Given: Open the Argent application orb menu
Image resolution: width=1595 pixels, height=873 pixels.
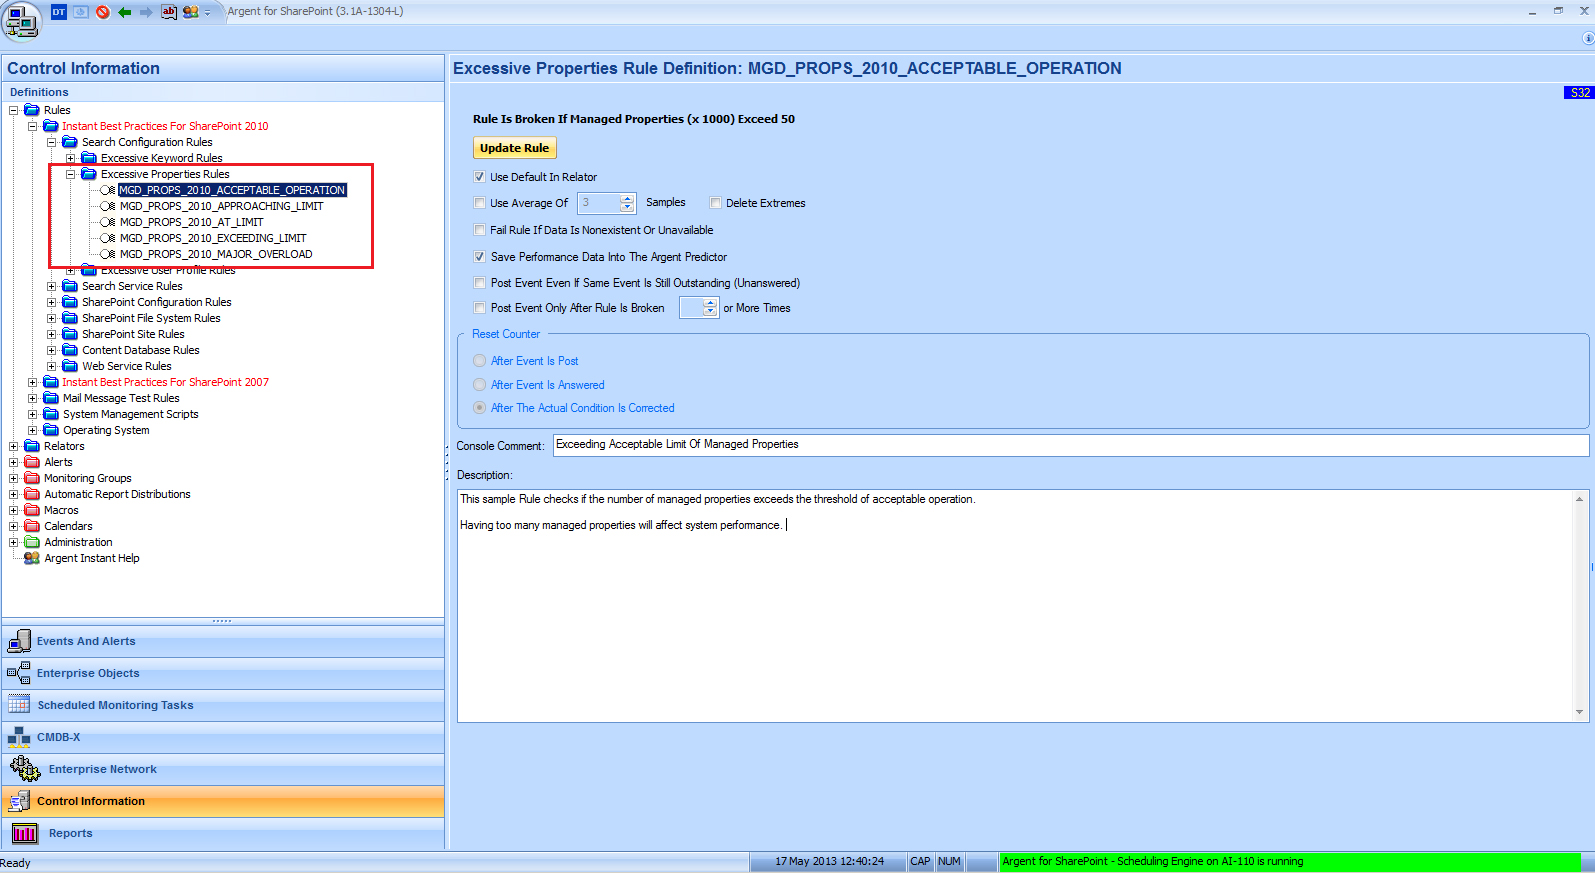Looking at the screenshot, I should 21,20.
